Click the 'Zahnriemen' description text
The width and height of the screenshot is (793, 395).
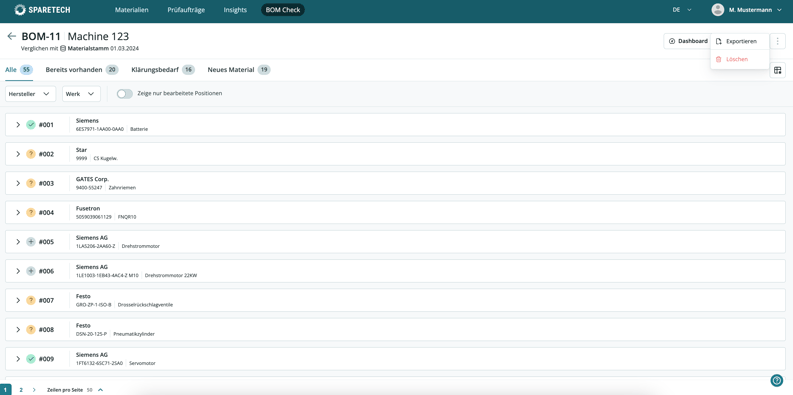click(122, 188)
